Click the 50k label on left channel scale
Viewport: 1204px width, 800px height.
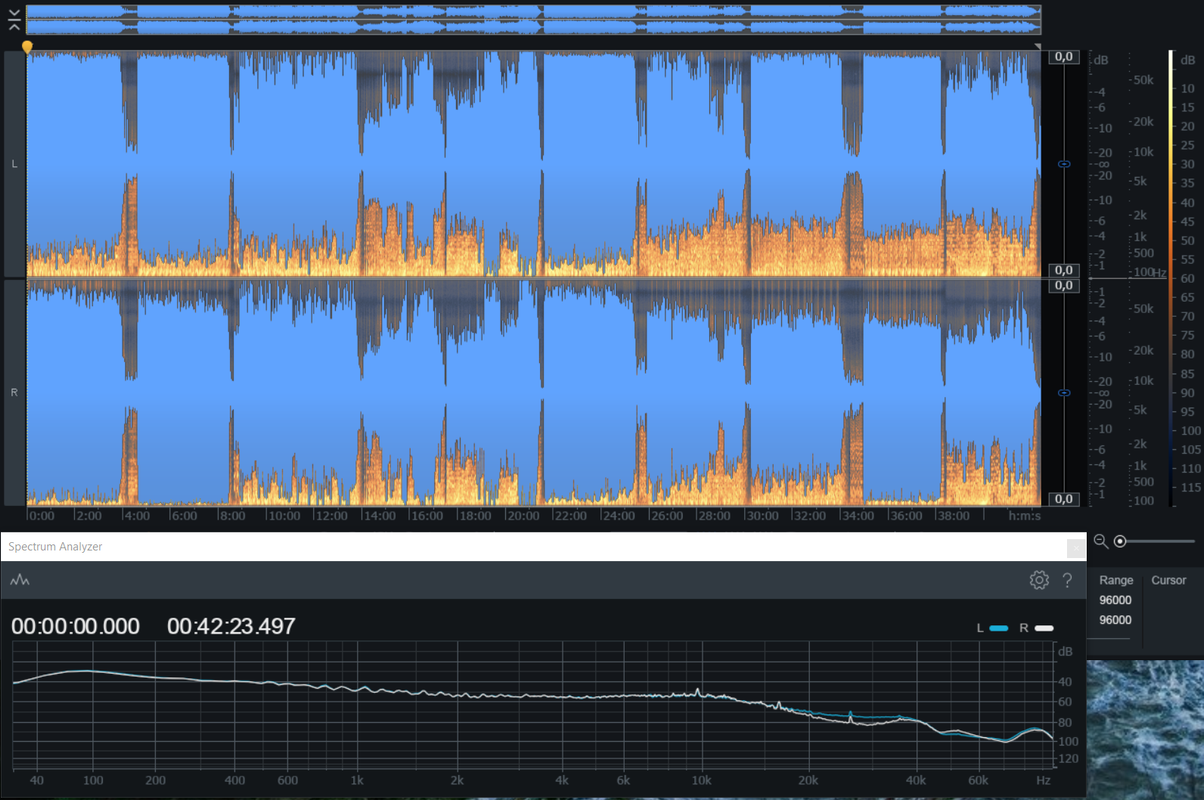pos(1143,79)
